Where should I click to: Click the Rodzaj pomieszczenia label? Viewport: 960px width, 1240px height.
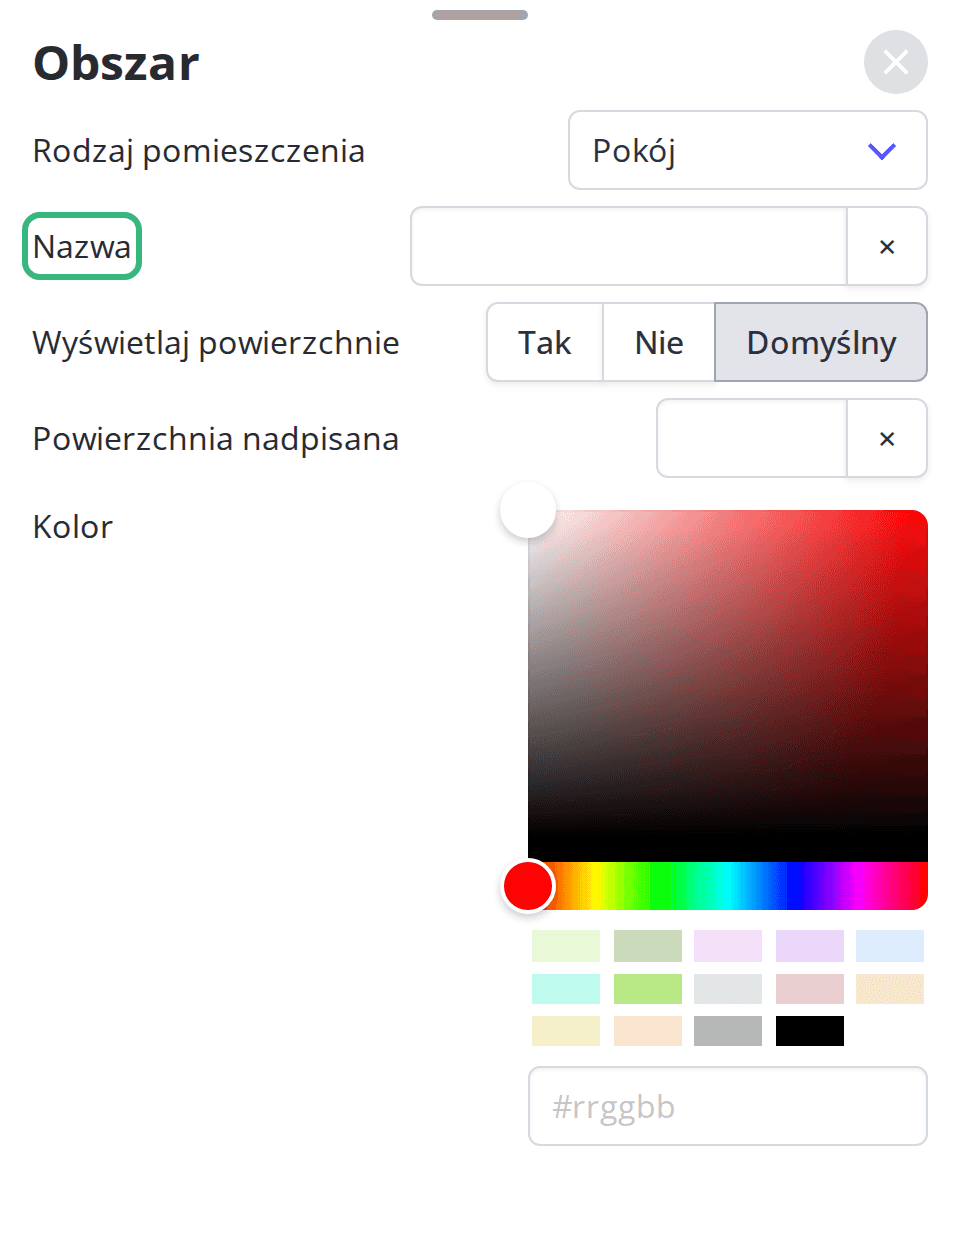[x=199, y=151]
